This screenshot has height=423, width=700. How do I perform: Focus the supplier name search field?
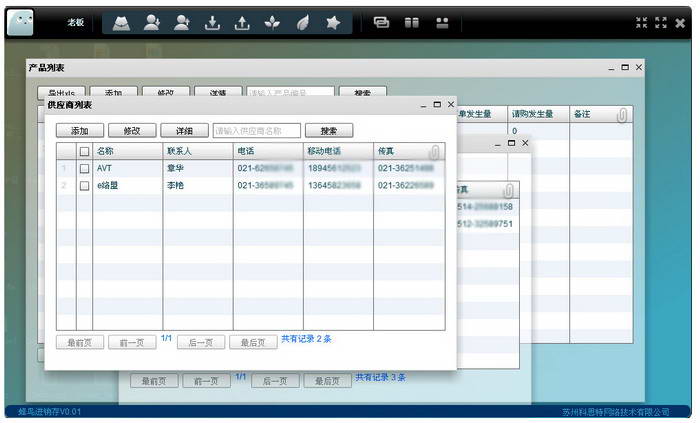coord(257,131)
